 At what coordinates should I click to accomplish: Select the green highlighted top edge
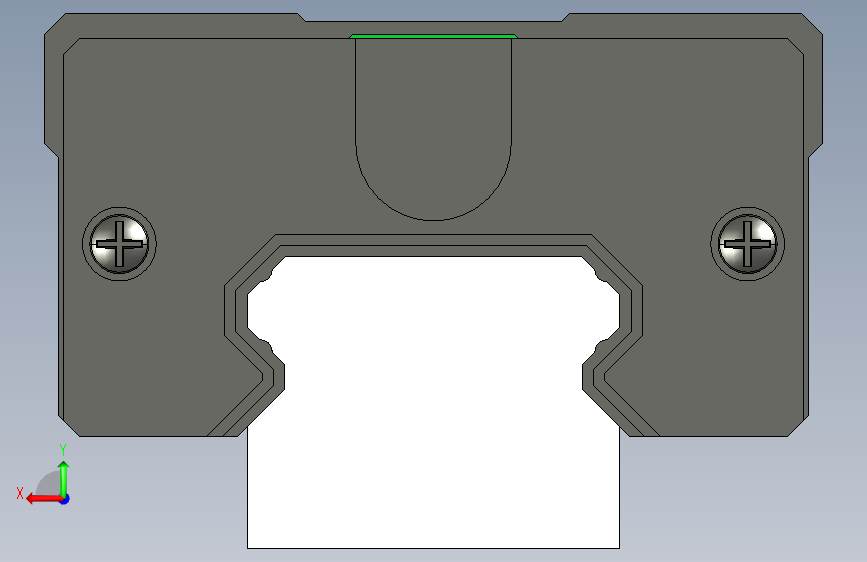click(x=434, y=37)
